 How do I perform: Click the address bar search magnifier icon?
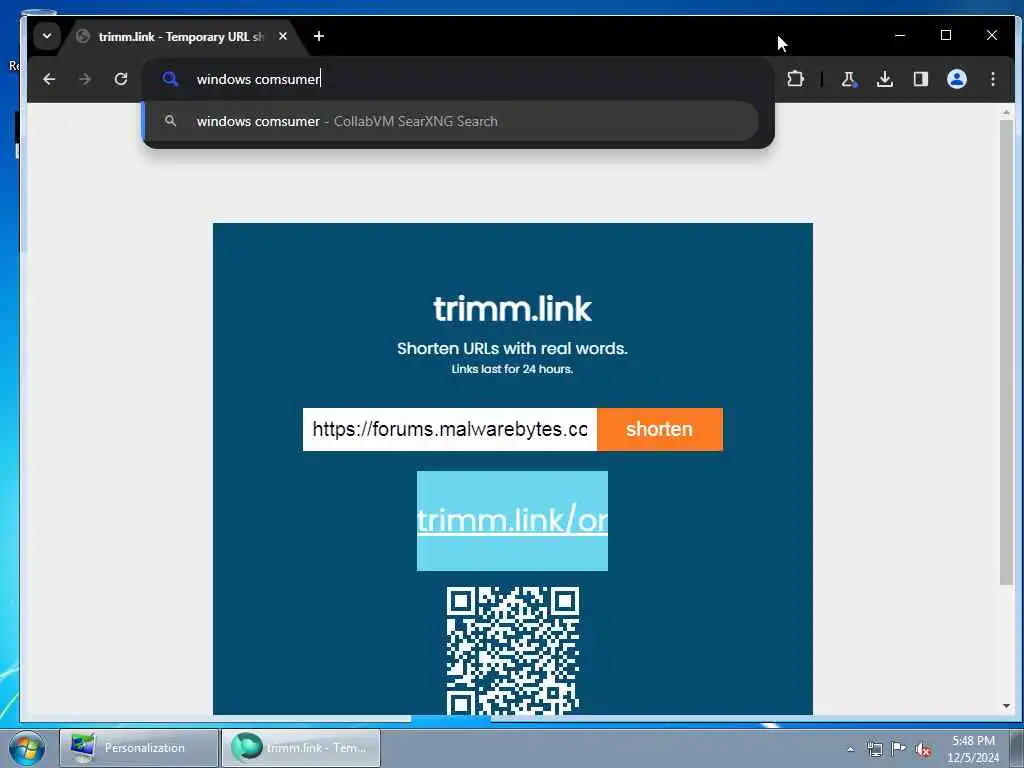(x=170, y=79)
